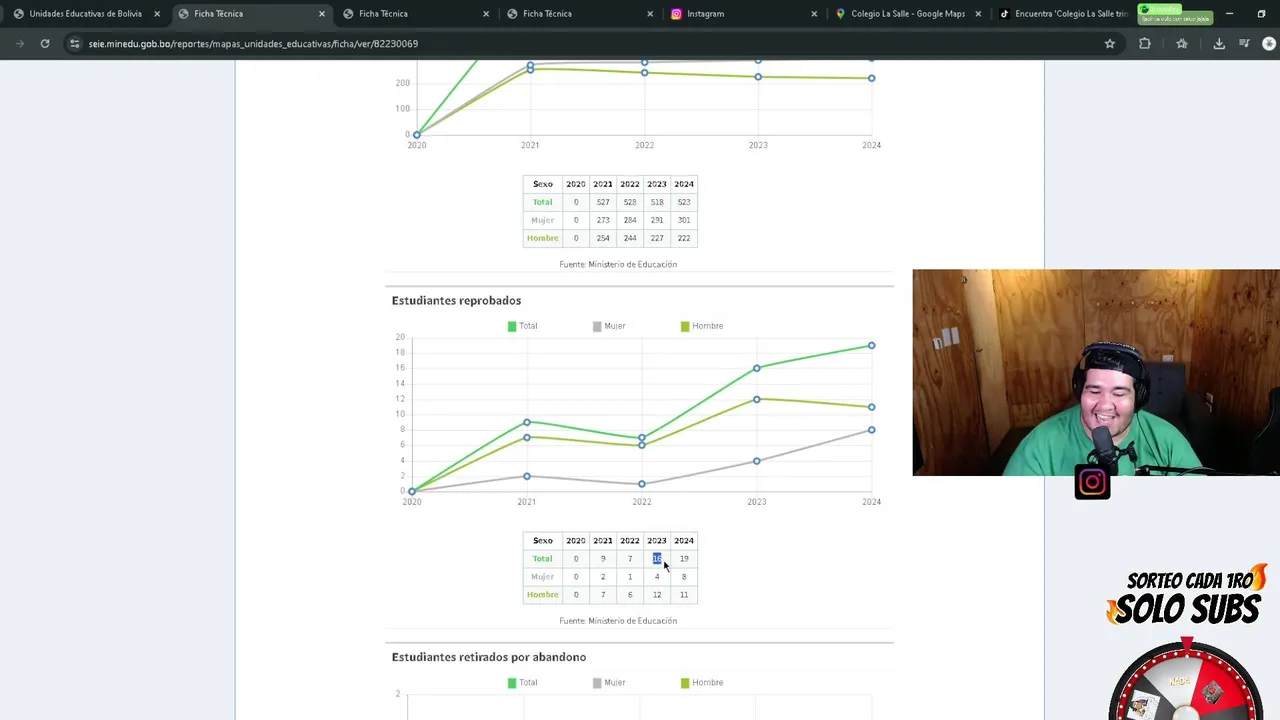The image size is (1280, 720).
Task: Click highlighted Total 2023 cell in reprobados table
Action: pos(657,559)
